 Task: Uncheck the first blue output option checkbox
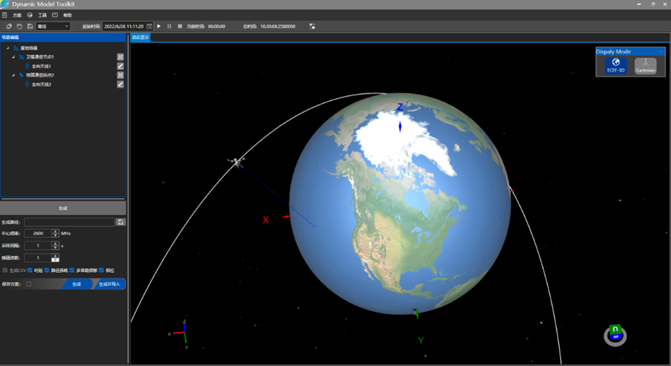click(x=30, y=270)
